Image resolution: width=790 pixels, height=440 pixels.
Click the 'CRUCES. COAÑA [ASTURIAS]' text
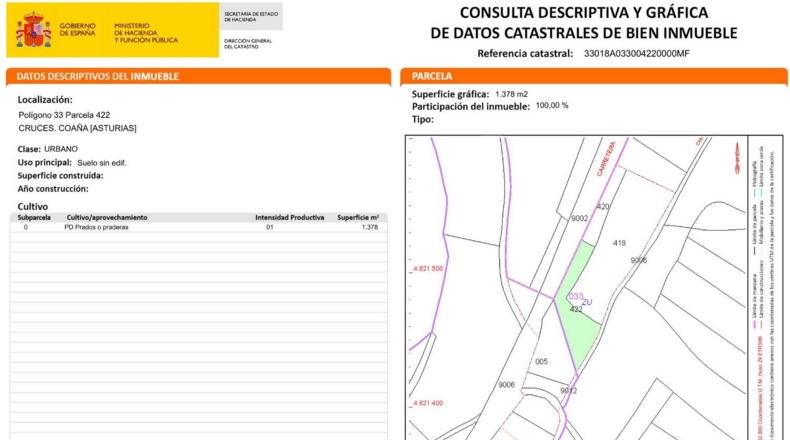(77, 129)
